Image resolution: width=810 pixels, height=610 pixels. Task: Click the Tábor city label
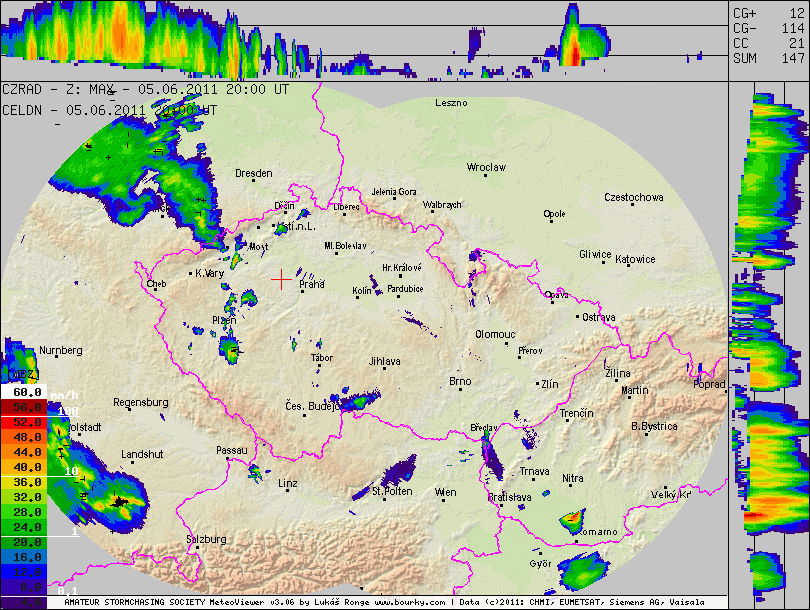pos(322,357)
